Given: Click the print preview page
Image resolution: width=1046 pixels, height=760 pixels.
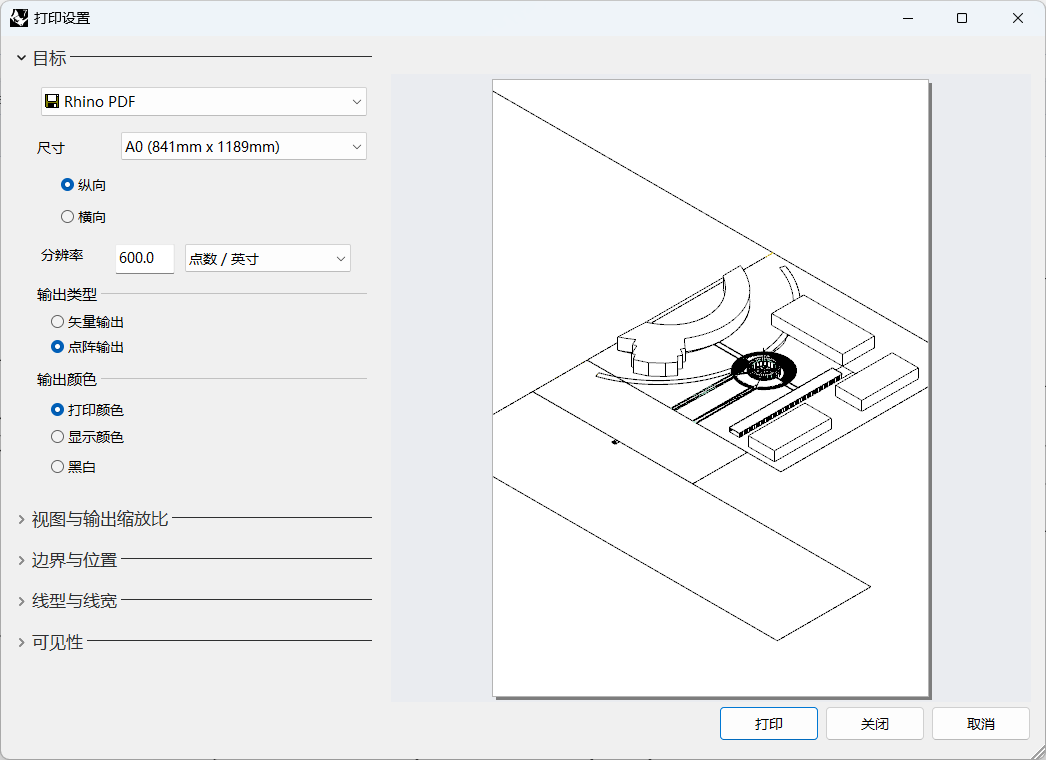Looking at the screenshot, I should tap(710, 388).
